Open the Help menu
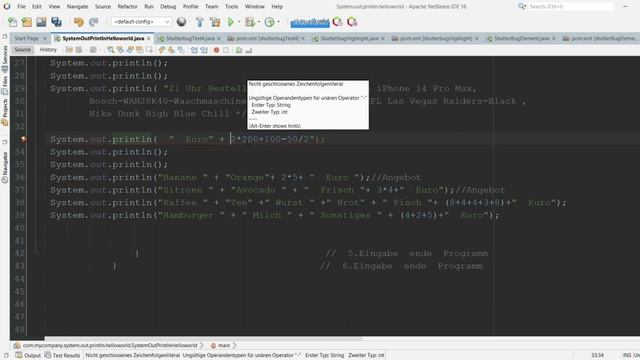The height and width of the screenshot is (360, 640). 277,7
